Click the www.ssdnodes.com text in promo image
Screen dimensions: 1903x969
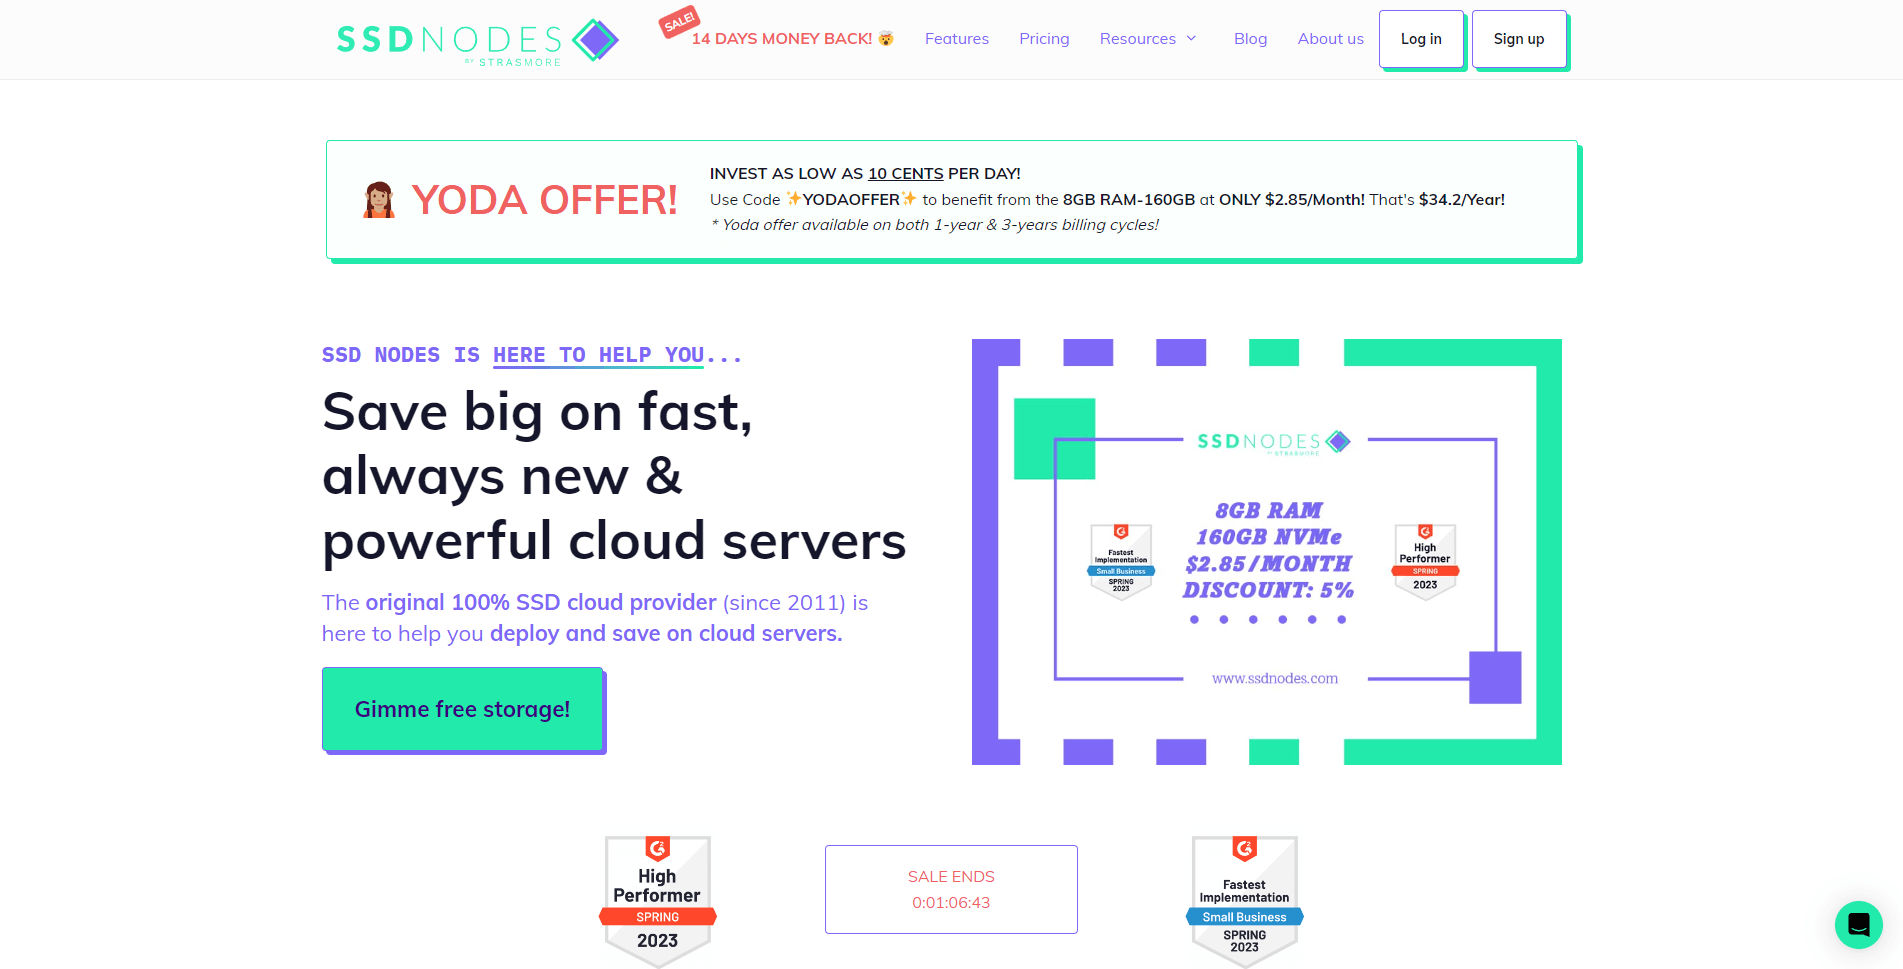pos(1275,678)
